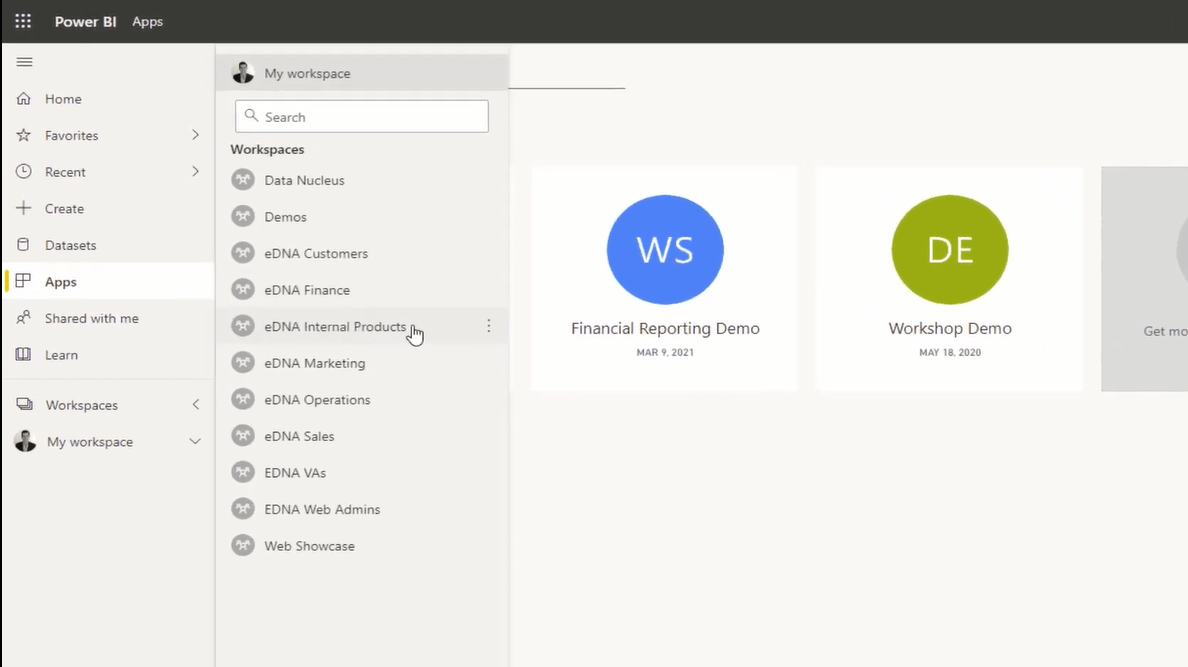Click the Datasets cylinder icon

(x=23, y=244)
